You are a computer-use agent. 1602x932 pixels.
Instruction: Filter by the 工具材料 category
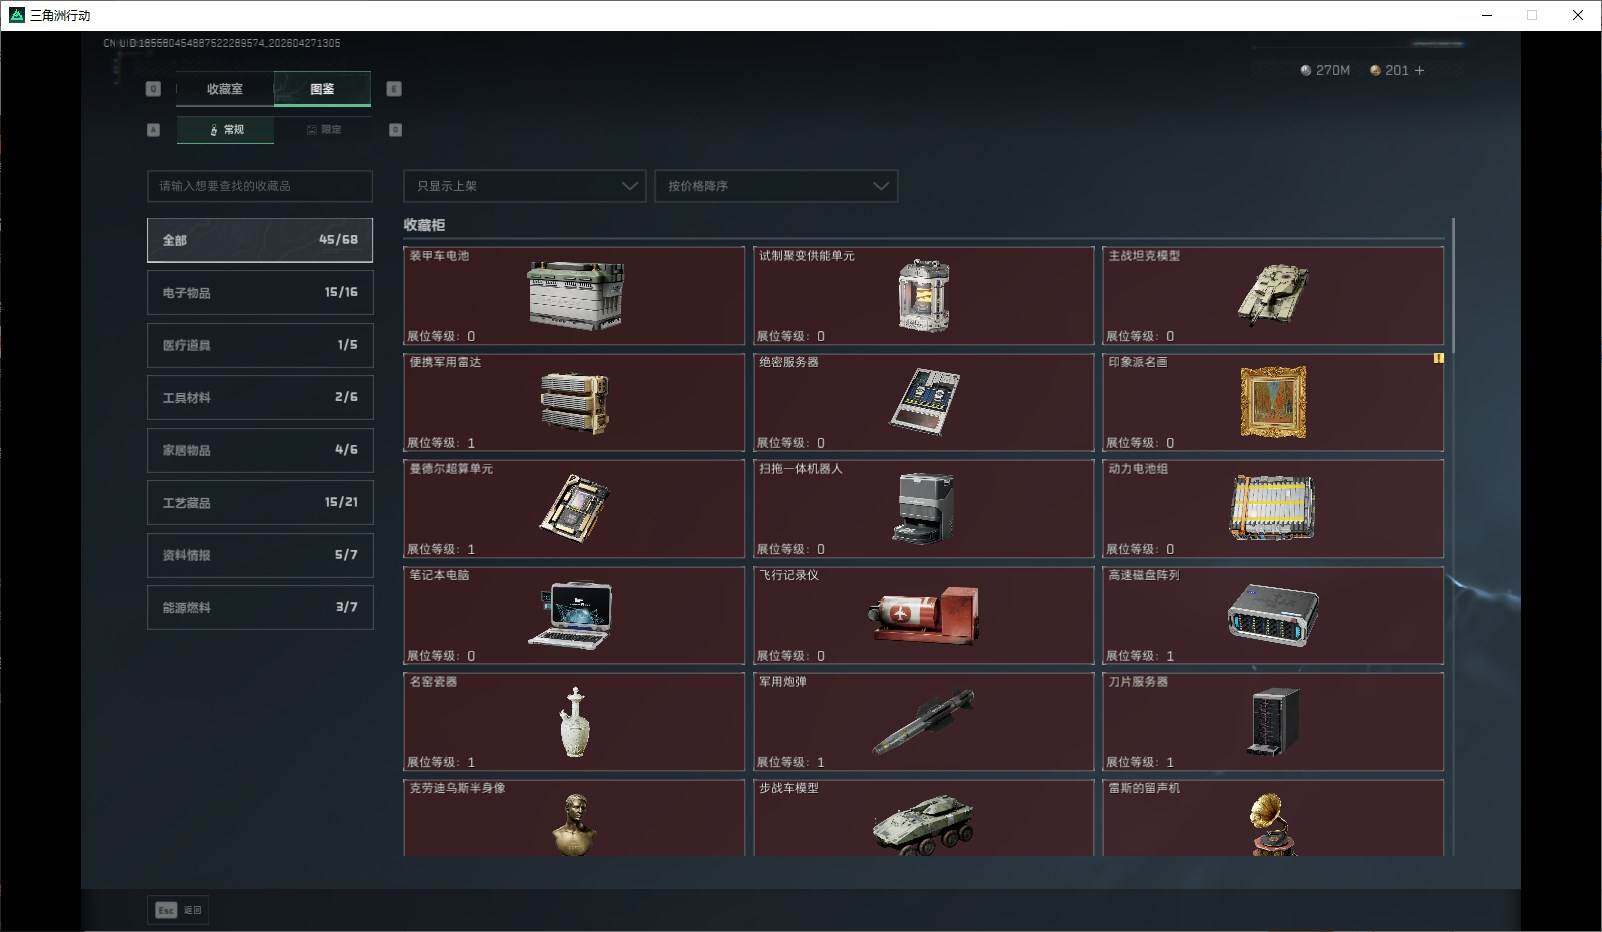tap(260, 397)
